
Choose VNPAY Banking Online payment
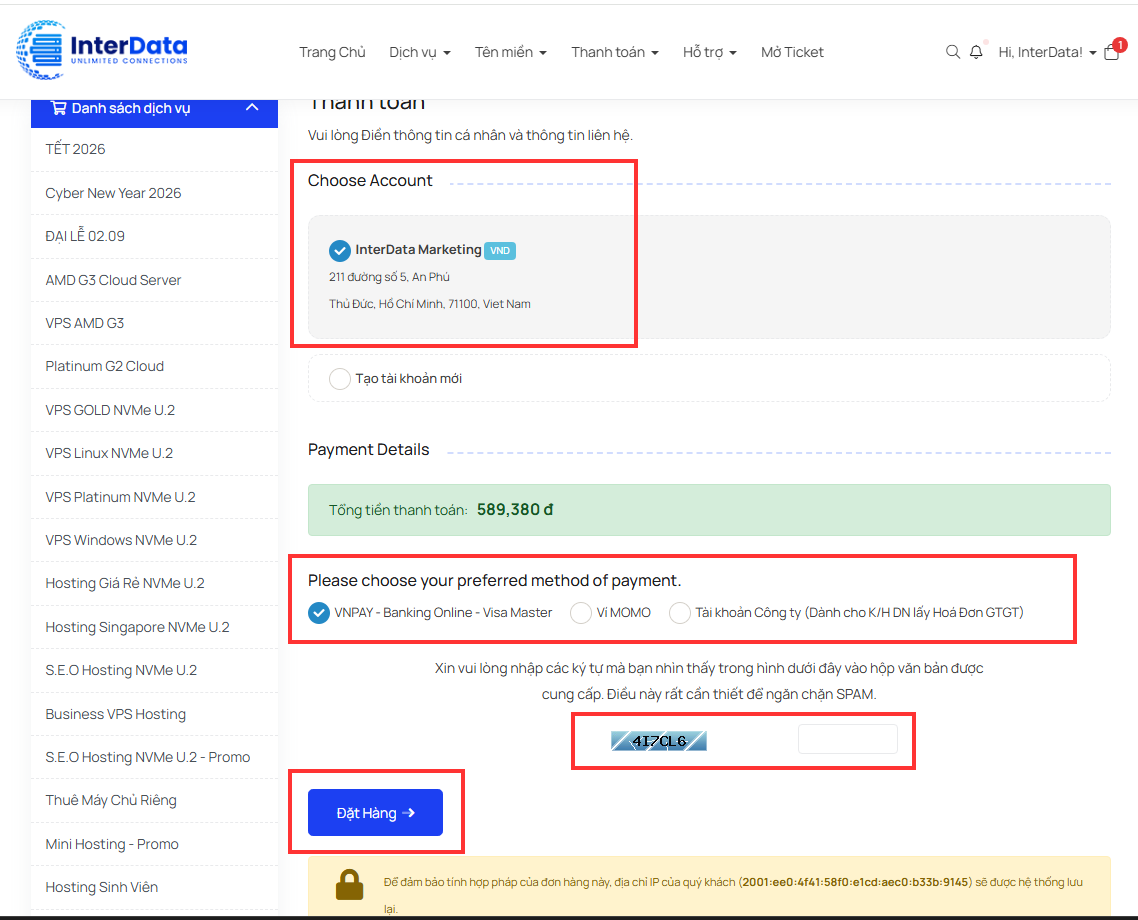[x=319, y=613]
